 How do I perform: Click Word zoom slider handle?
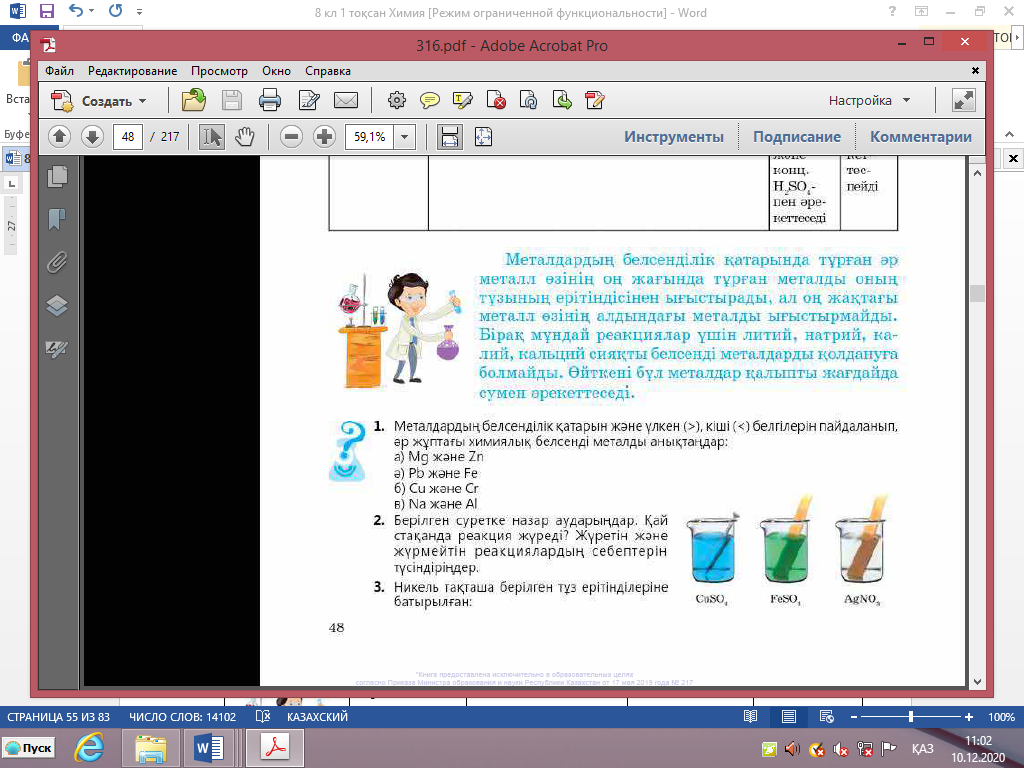[x=910, y=716]
